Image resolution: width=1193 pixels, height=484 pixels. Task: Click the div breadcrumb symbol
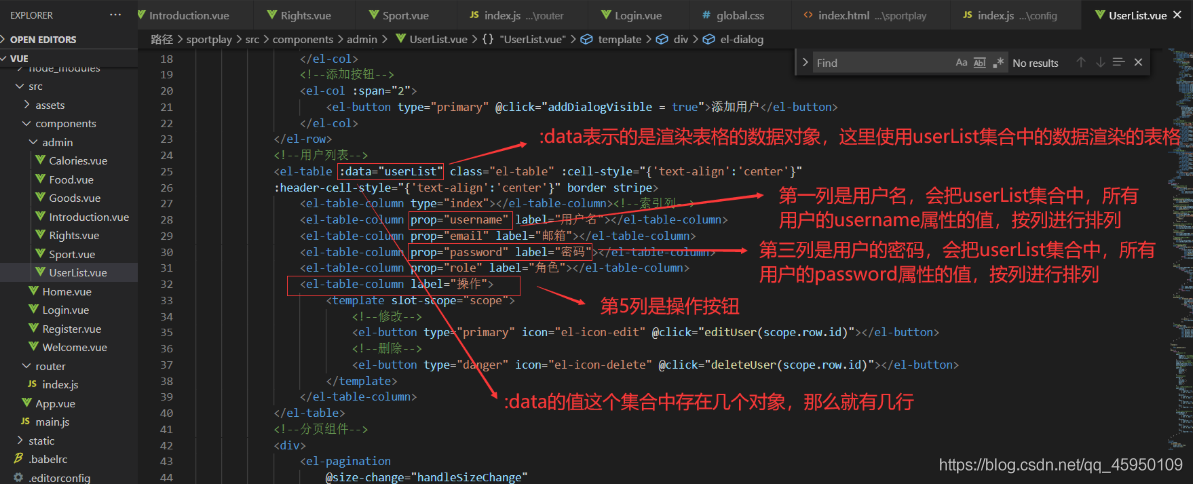pos(672,40)
